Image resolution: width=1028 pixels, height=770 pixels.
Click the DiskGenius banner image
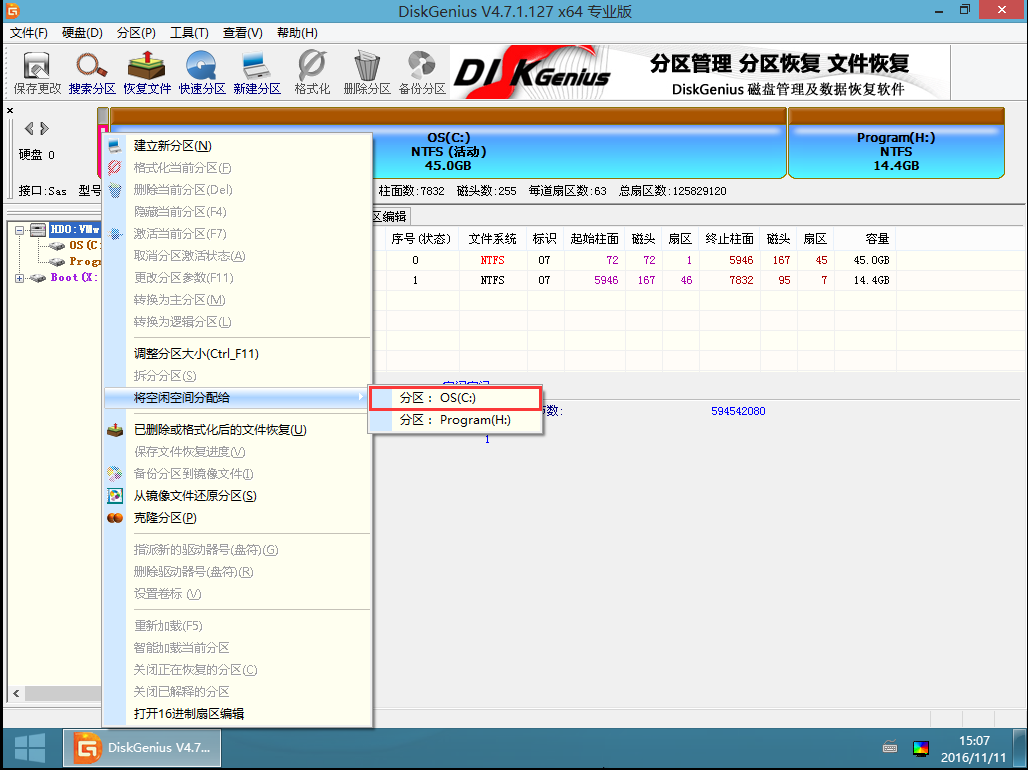[700, 73]
